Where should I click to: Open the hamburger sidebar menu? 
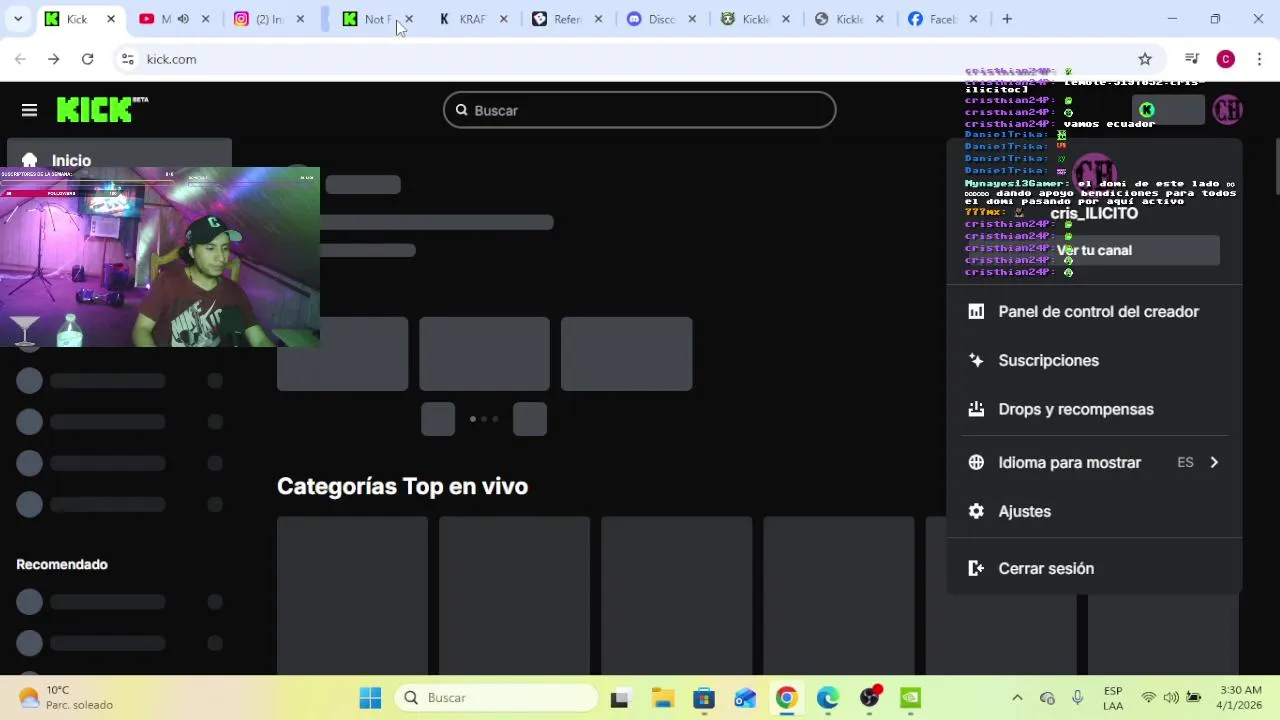point(29,110)
